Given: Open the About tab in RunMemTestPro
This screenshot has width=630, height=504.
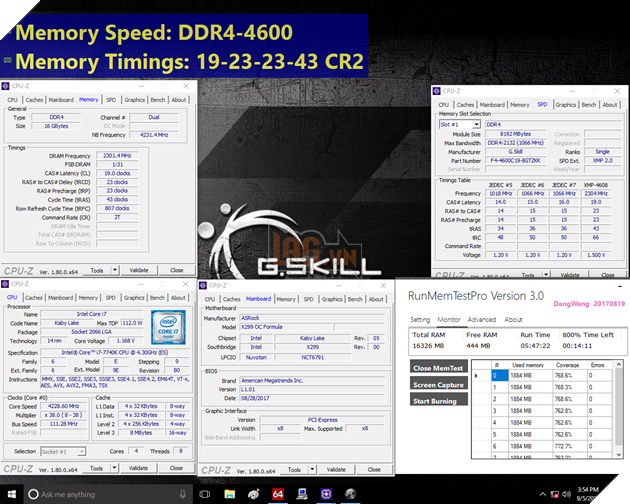Looking at the screenshot, I should pos(513,320).
